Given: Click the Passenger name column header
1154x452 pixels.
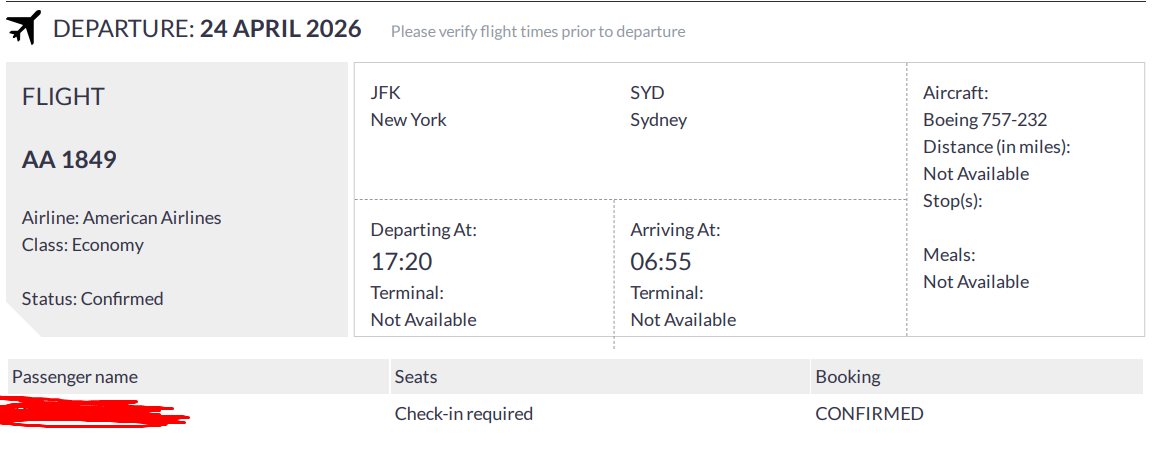Looking at the screenshot, I should point(75,377).
